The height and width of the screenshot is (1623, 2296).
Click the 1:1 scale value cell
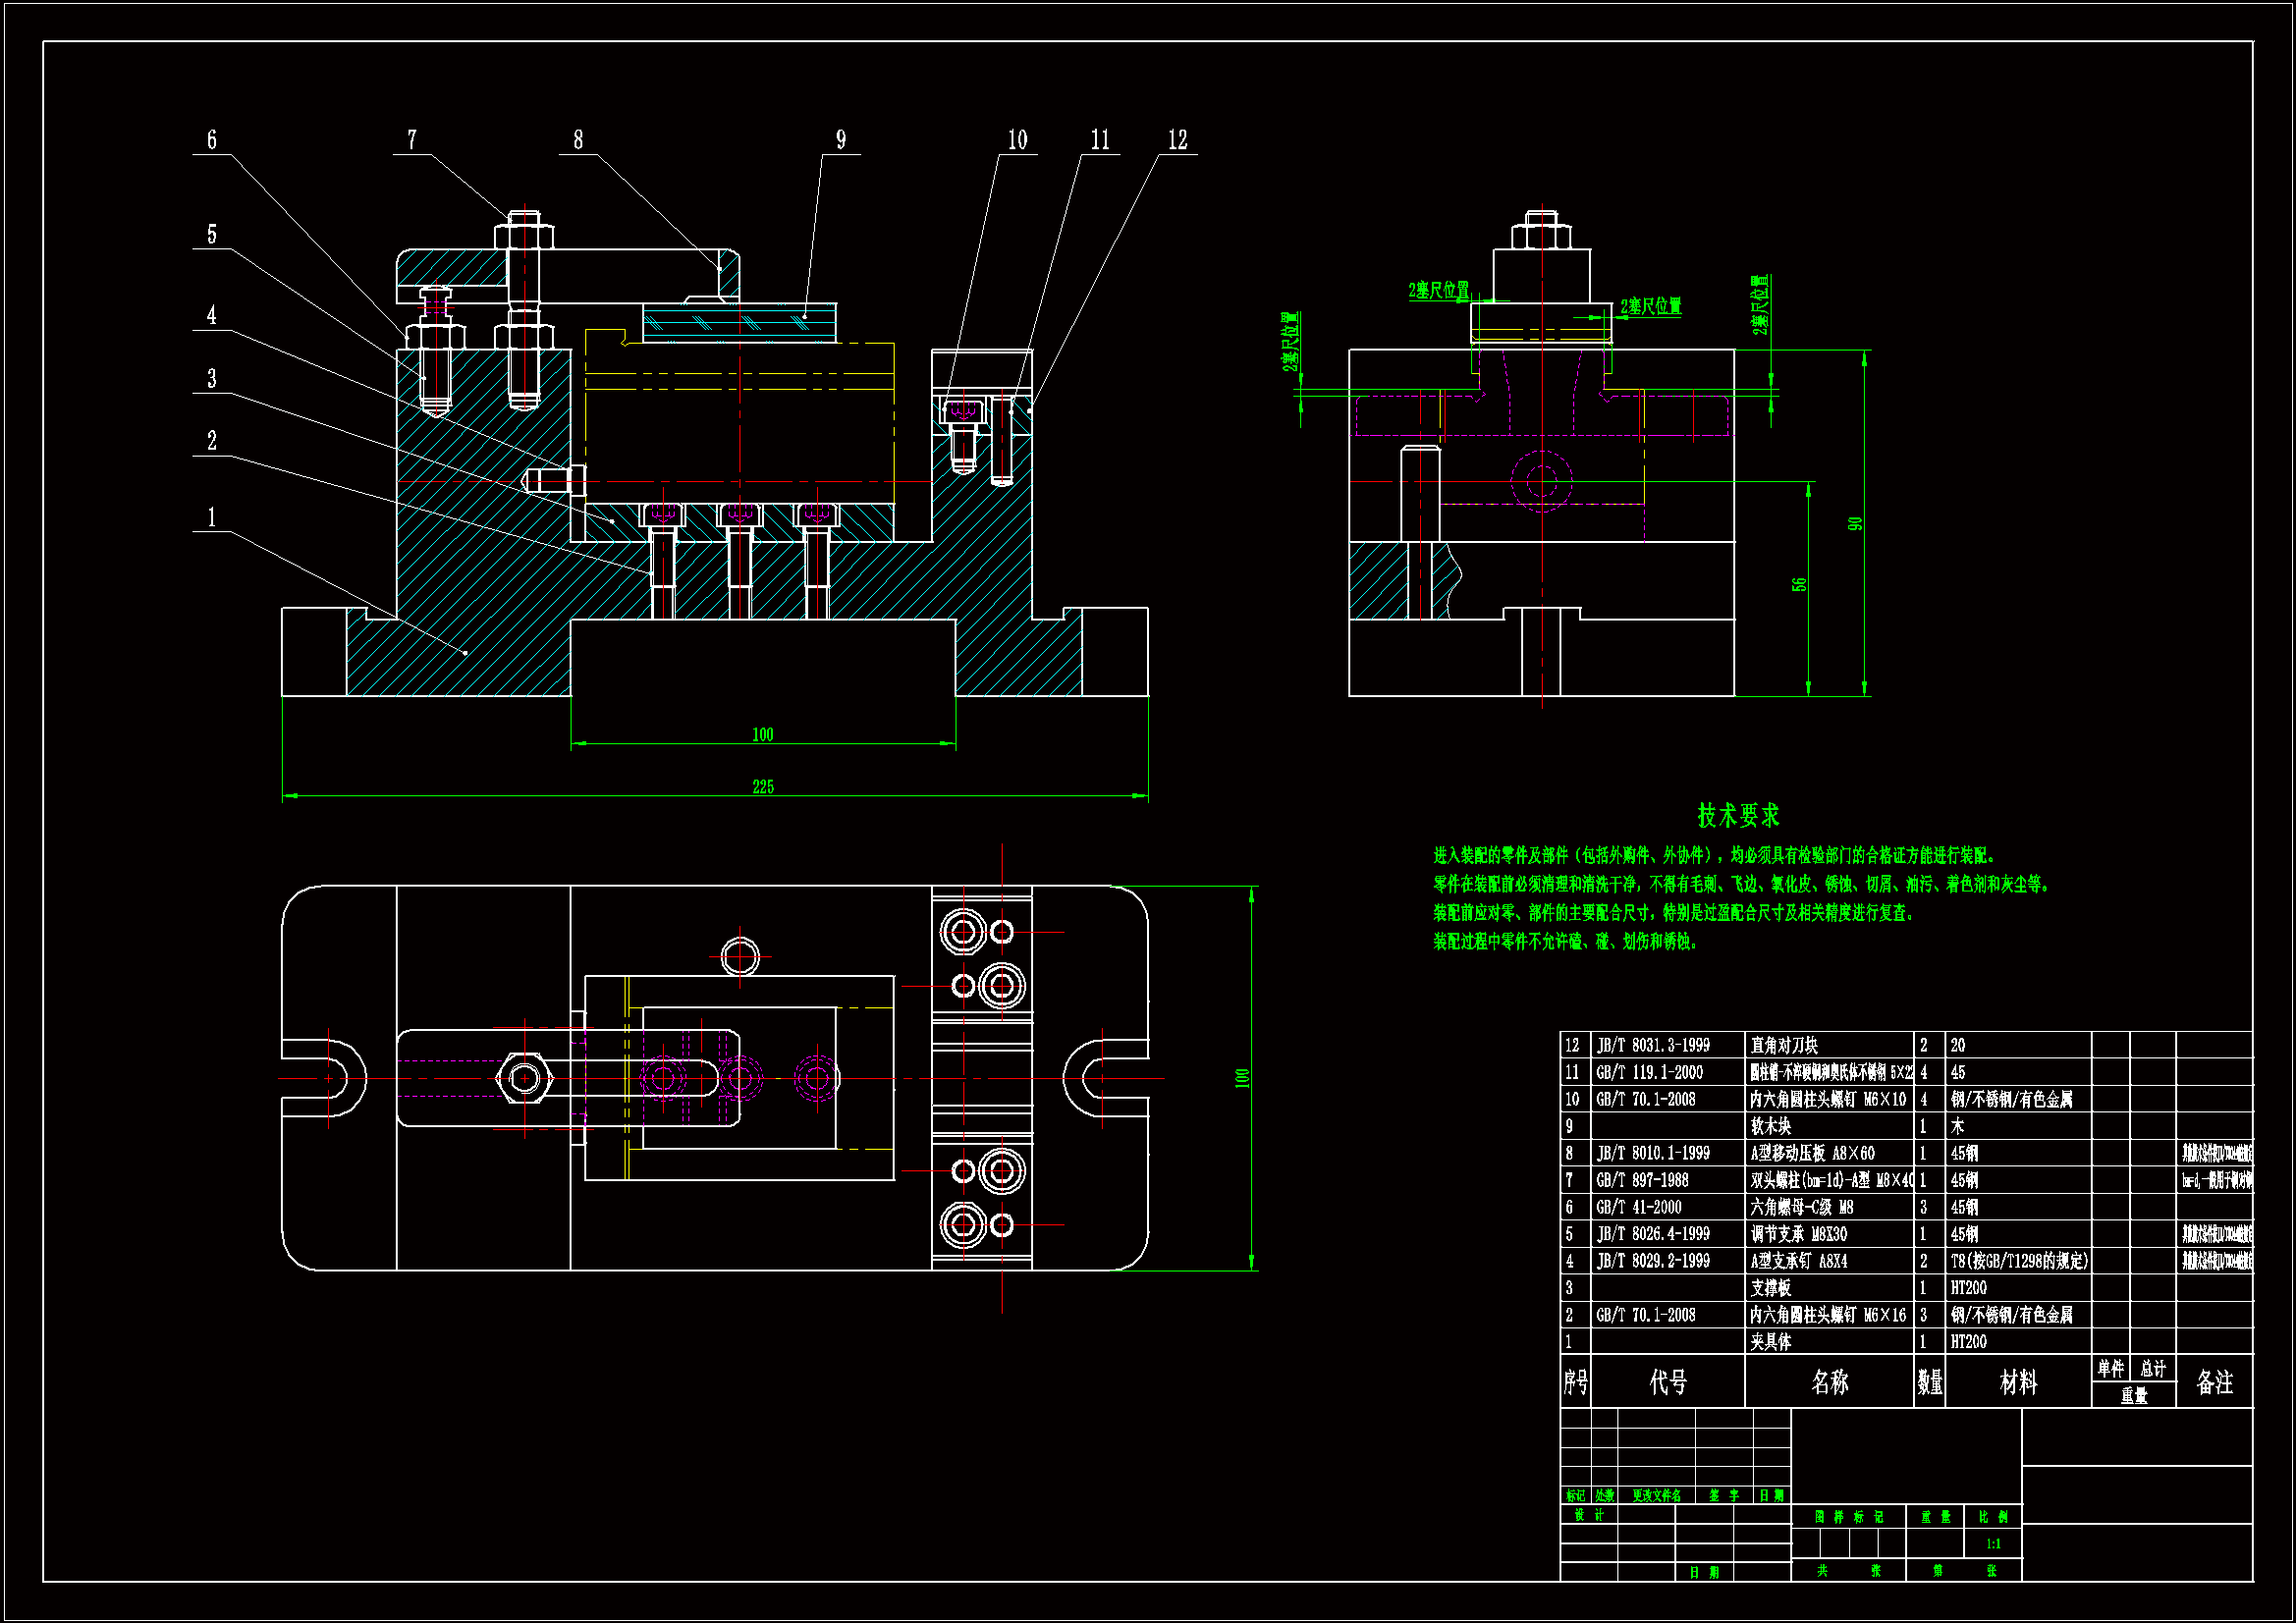click(1992, 1544)
